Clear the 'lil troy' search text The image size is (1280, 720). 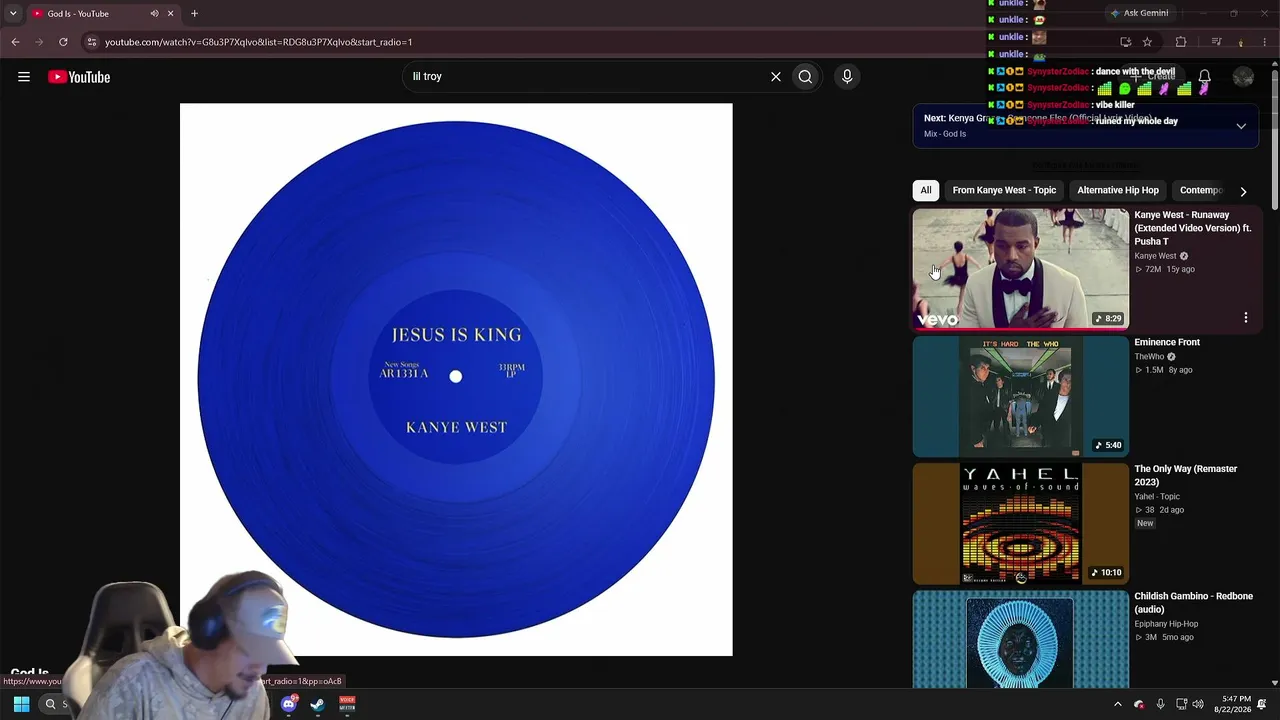775,77
